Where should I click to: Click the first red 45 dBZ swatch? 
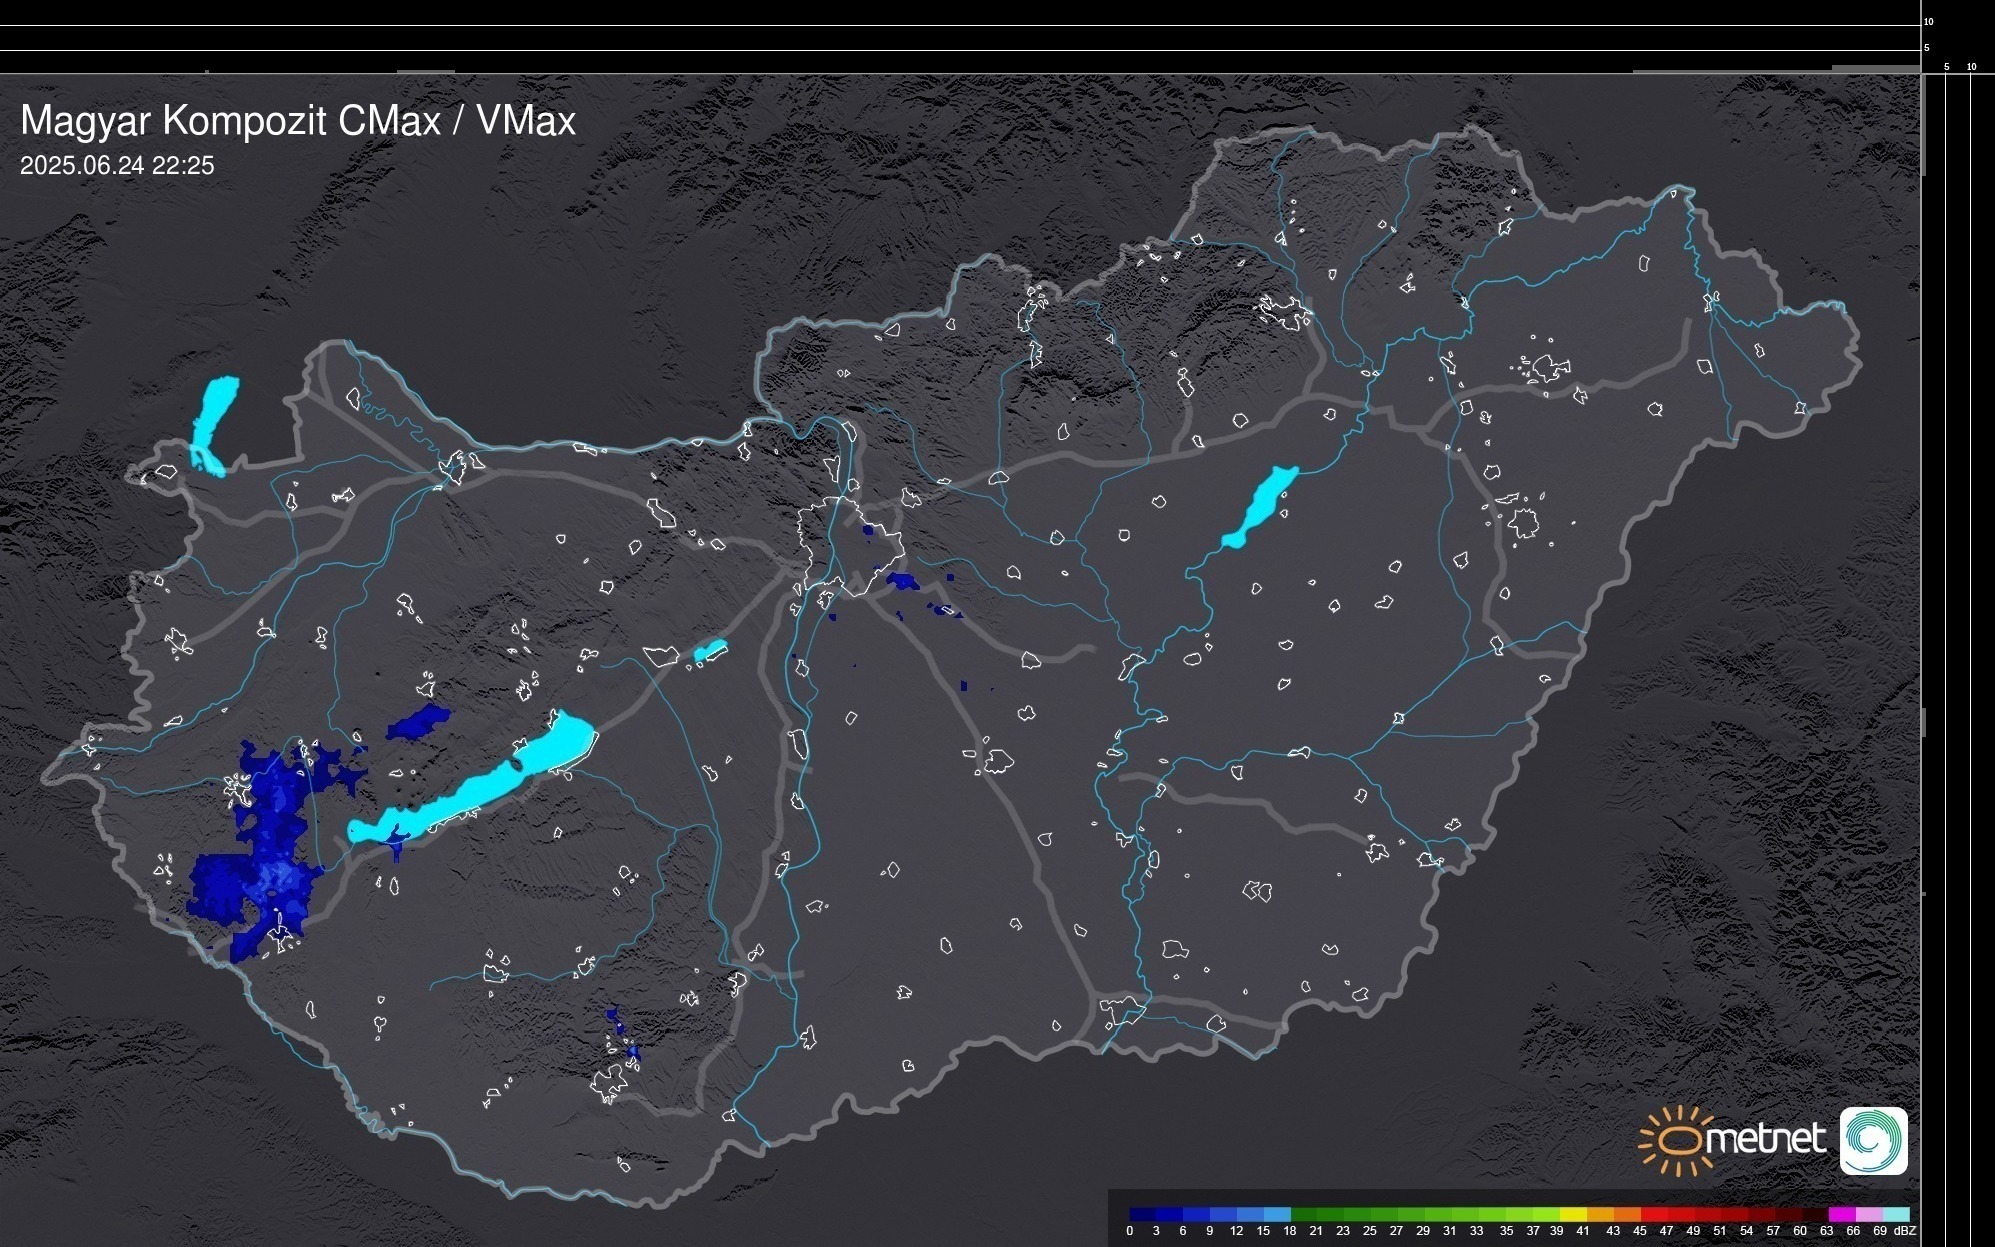click(1653, 1215)
